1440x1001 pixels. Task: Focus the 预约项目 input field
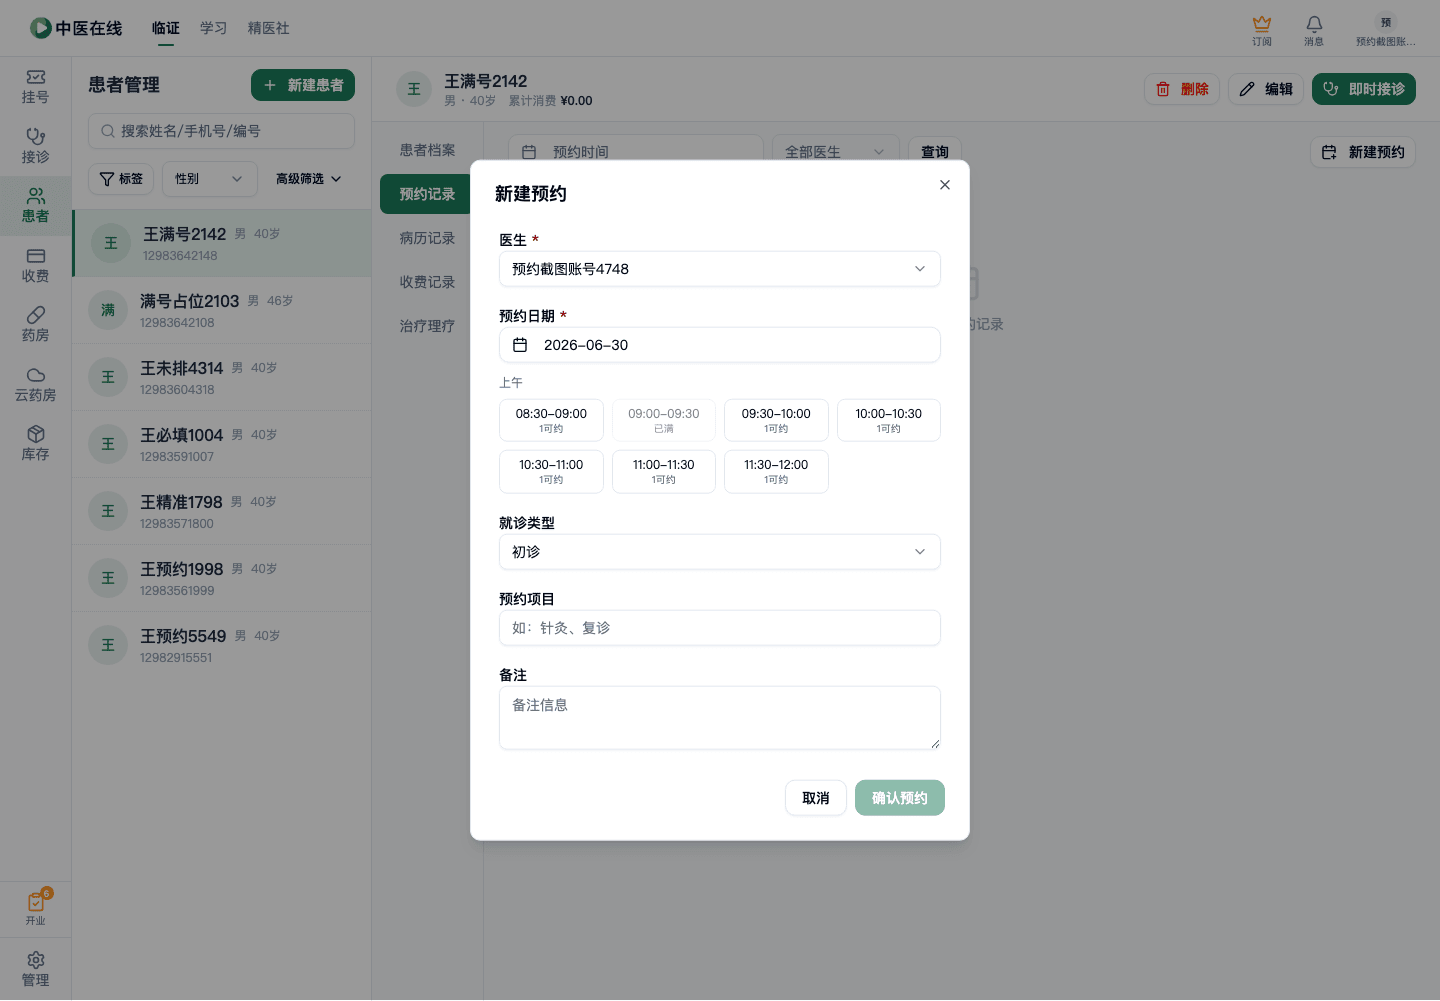click(720, 628)
